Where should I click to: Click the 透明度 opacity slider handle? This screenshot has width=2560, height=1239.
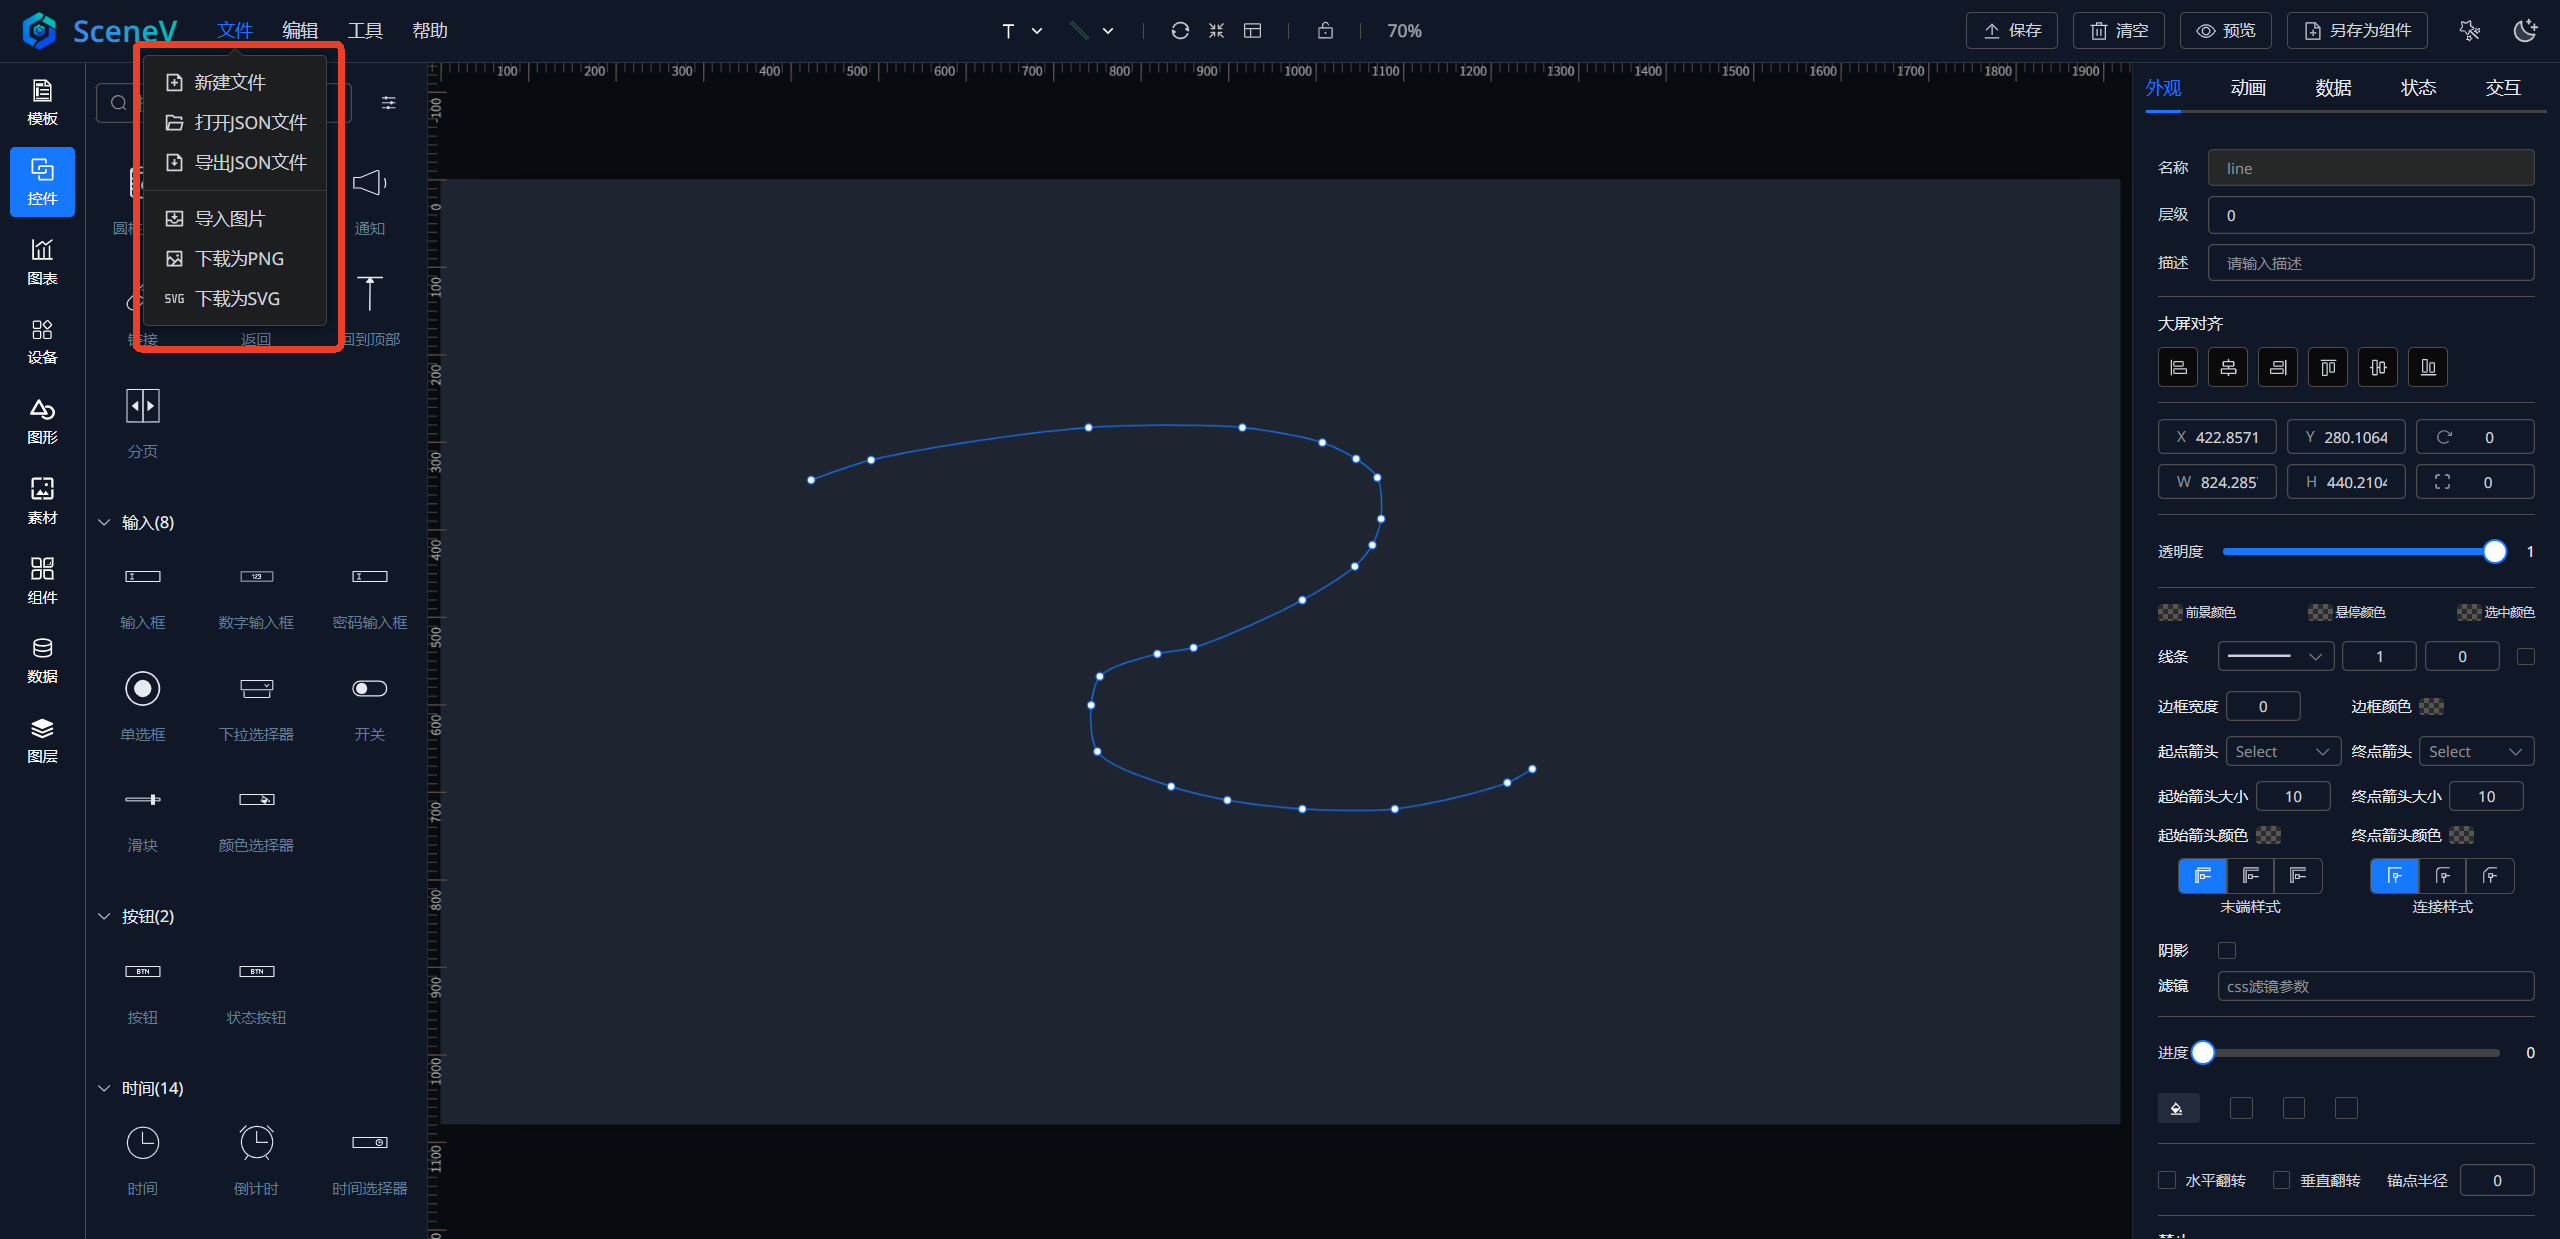click(2494, 552)
